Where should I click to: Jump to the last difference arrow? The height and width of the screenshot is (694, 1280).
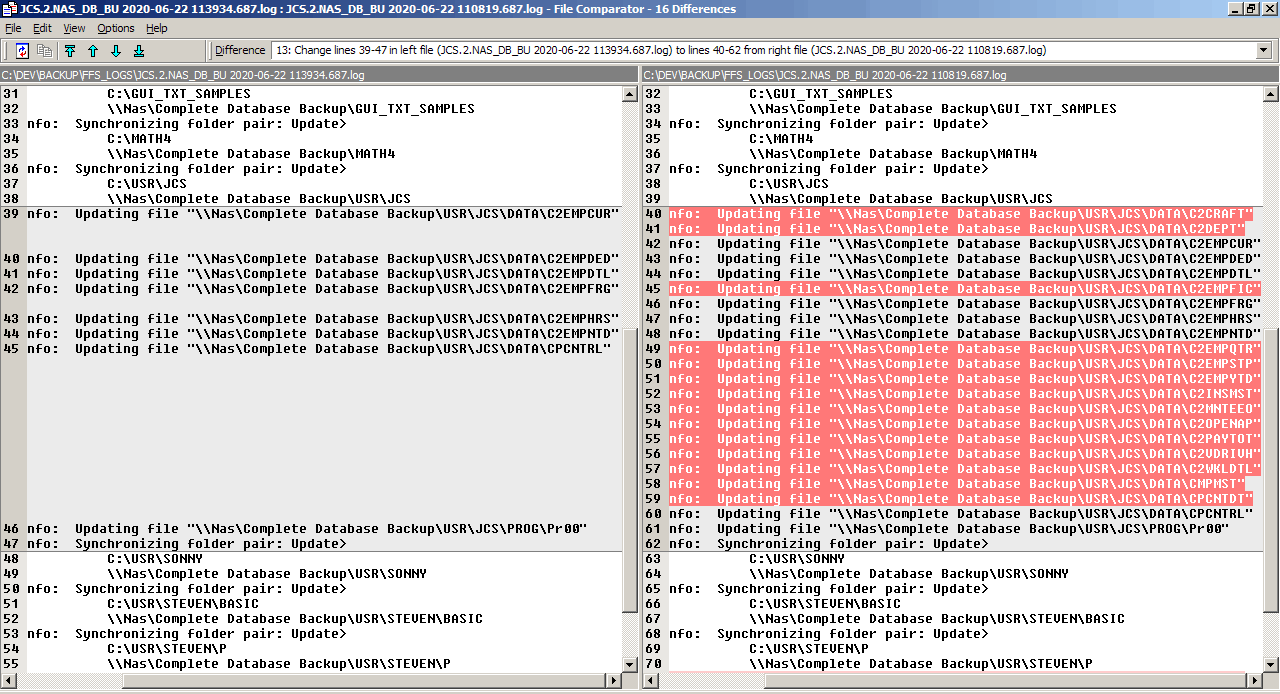139,50
